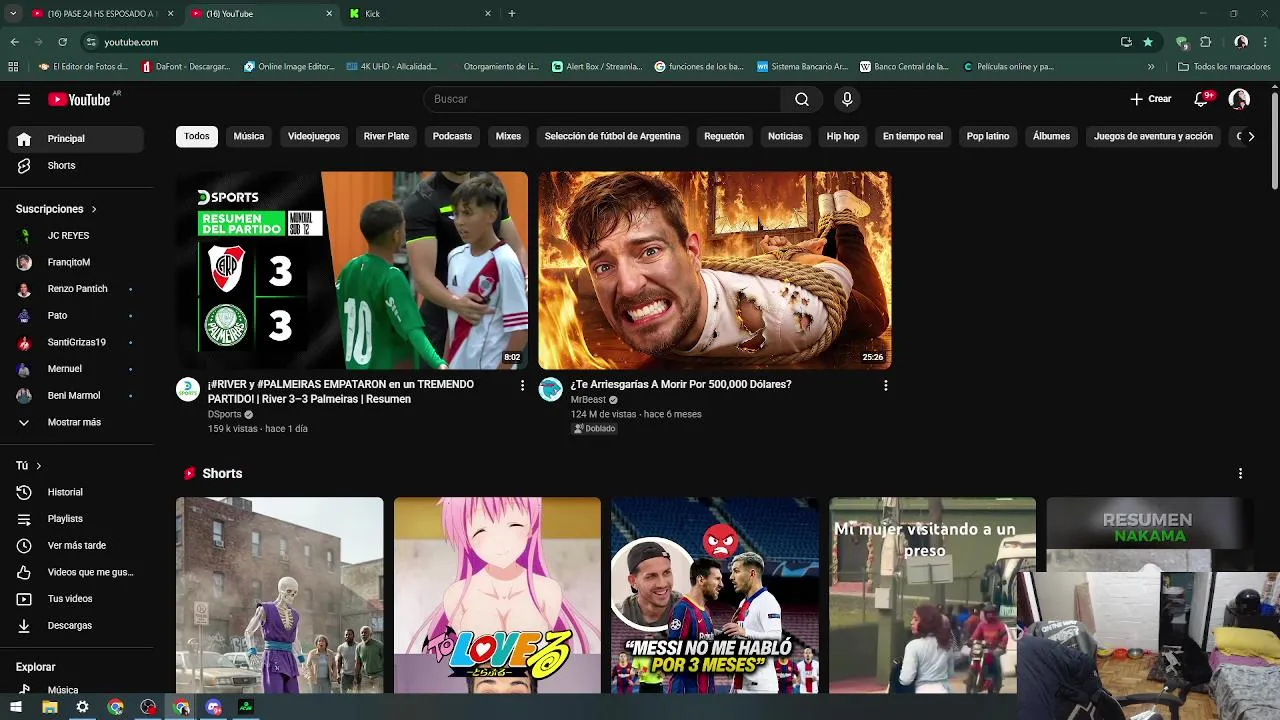
Task: Go back with the browser back arrow
Action: pyautogui.click(x=14, y=42)
